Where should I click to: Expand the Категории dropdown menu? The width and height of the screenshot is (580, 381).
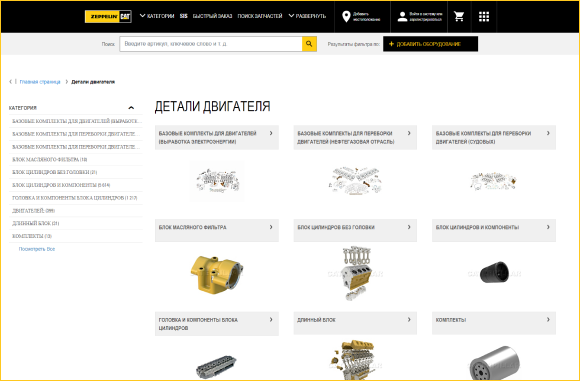[157, 16]
